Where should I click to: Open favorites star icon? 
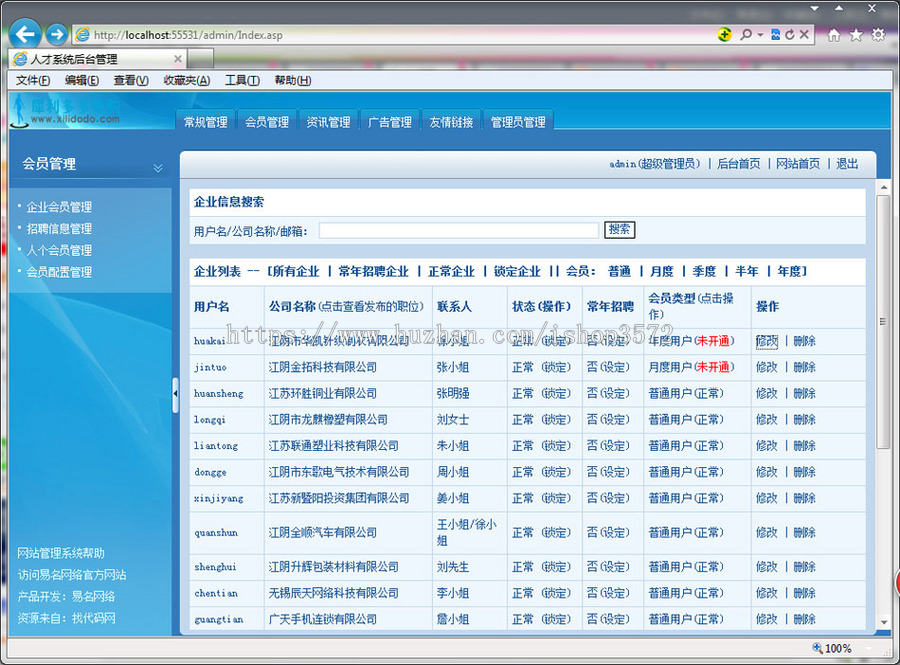[x=856, y=36]
